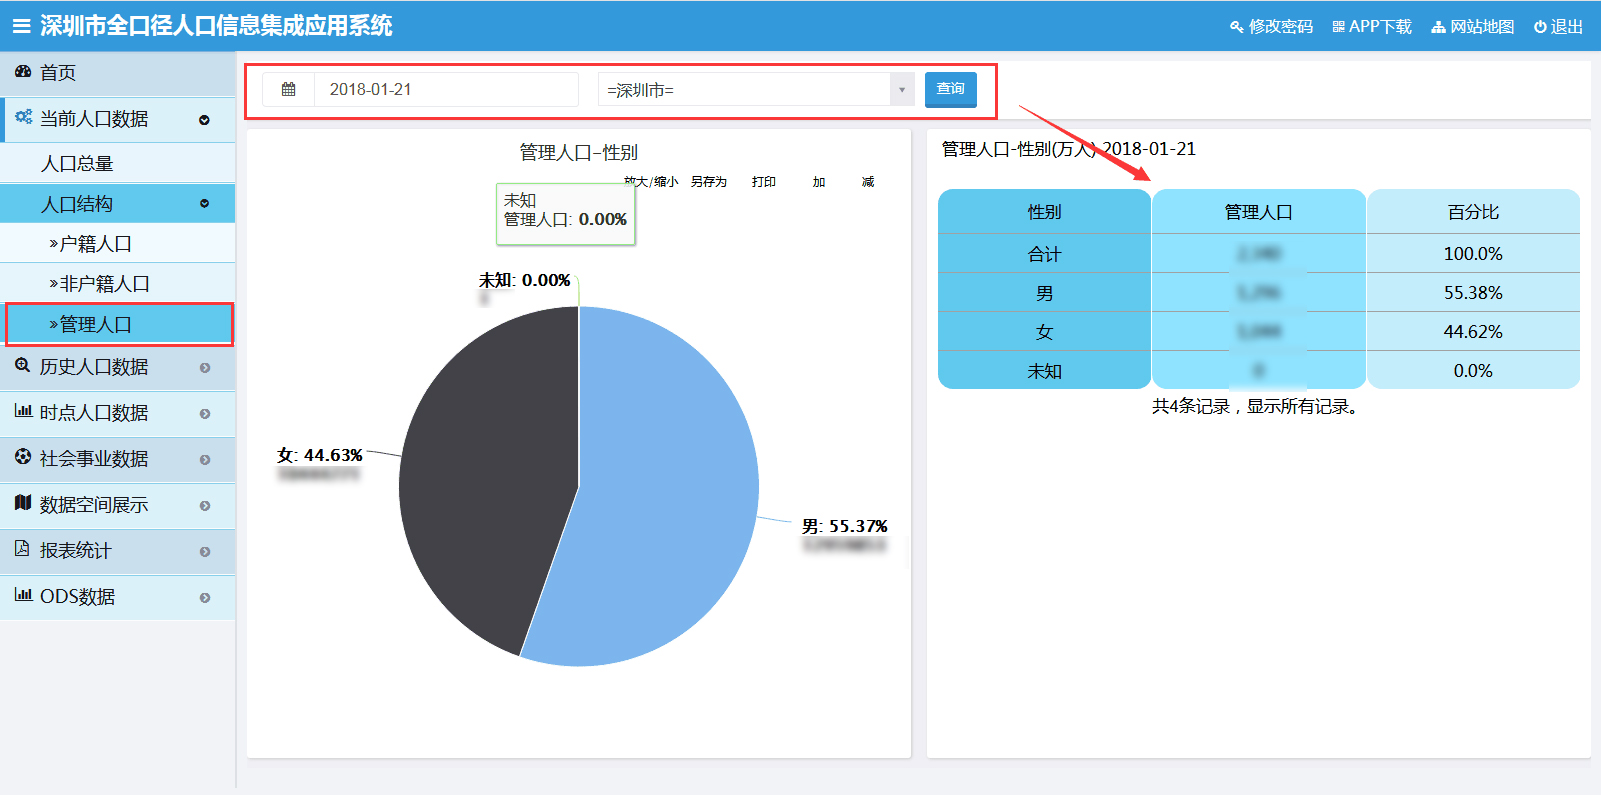Image resolution: width=1601 pixels, height=795 pixels.
Task: Click the 查询 query button
Action: (950, 89)
